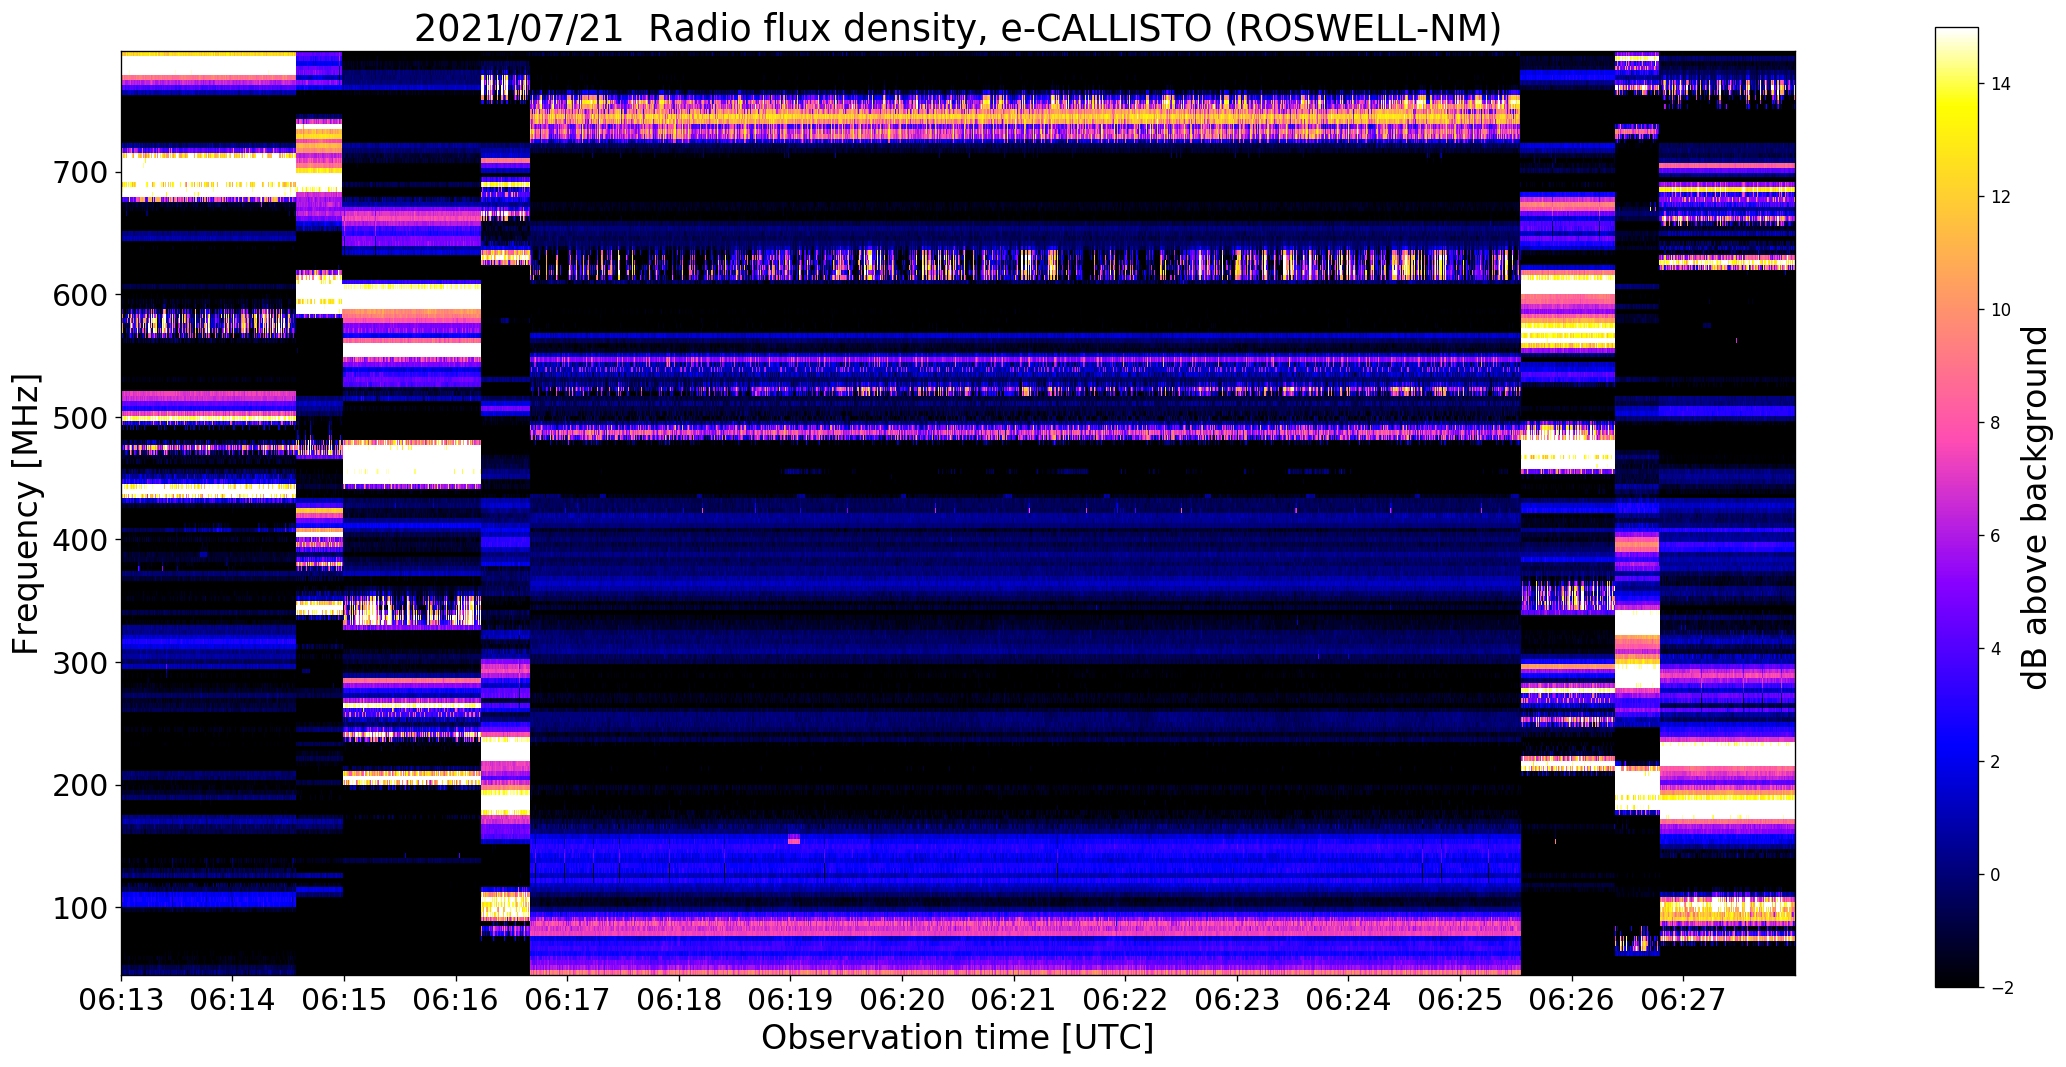Image resolution: width=2066 pixels, height=1067 pixels.
Task: Click the colorbar tick label 6
Action: pyautogui.click(x=1995, y=536)
